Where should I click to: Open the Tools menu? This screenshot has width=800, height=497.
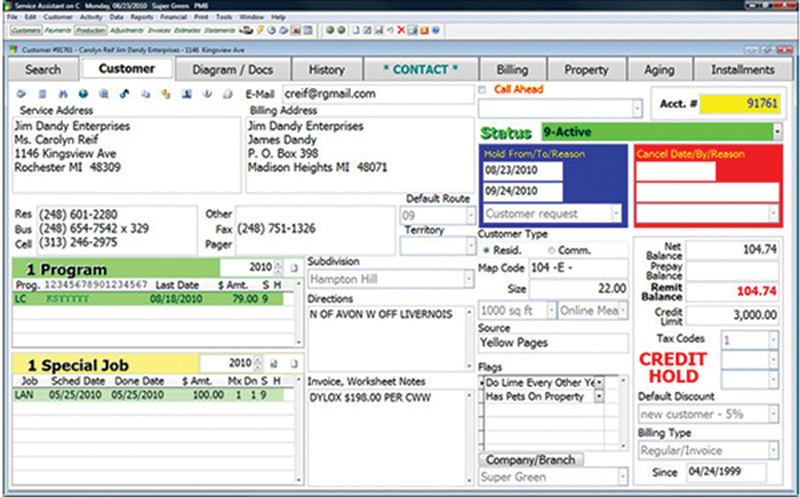click(x=223, y=17)
